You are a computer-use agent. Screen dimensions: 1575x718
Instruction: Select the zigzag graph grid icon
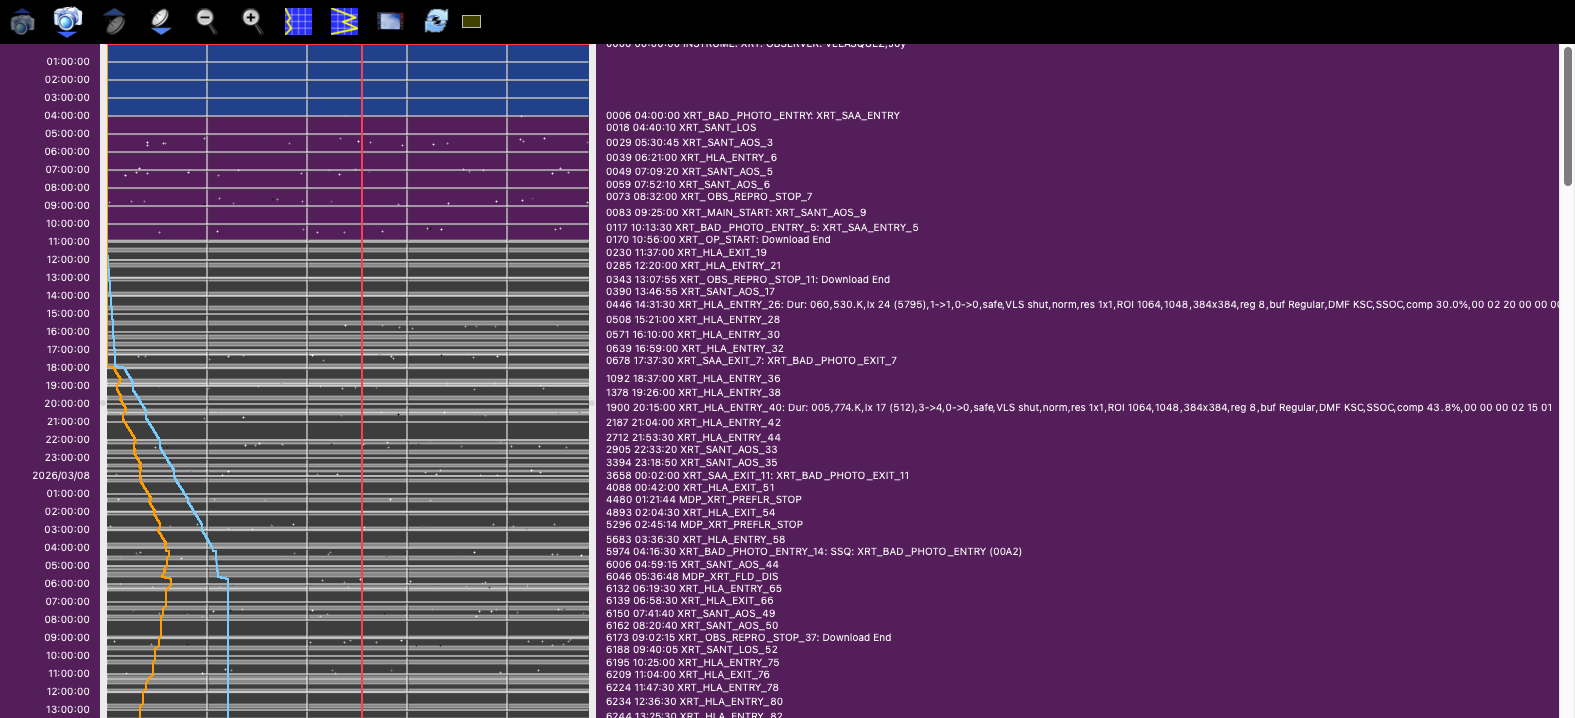[x=344, y=21]
